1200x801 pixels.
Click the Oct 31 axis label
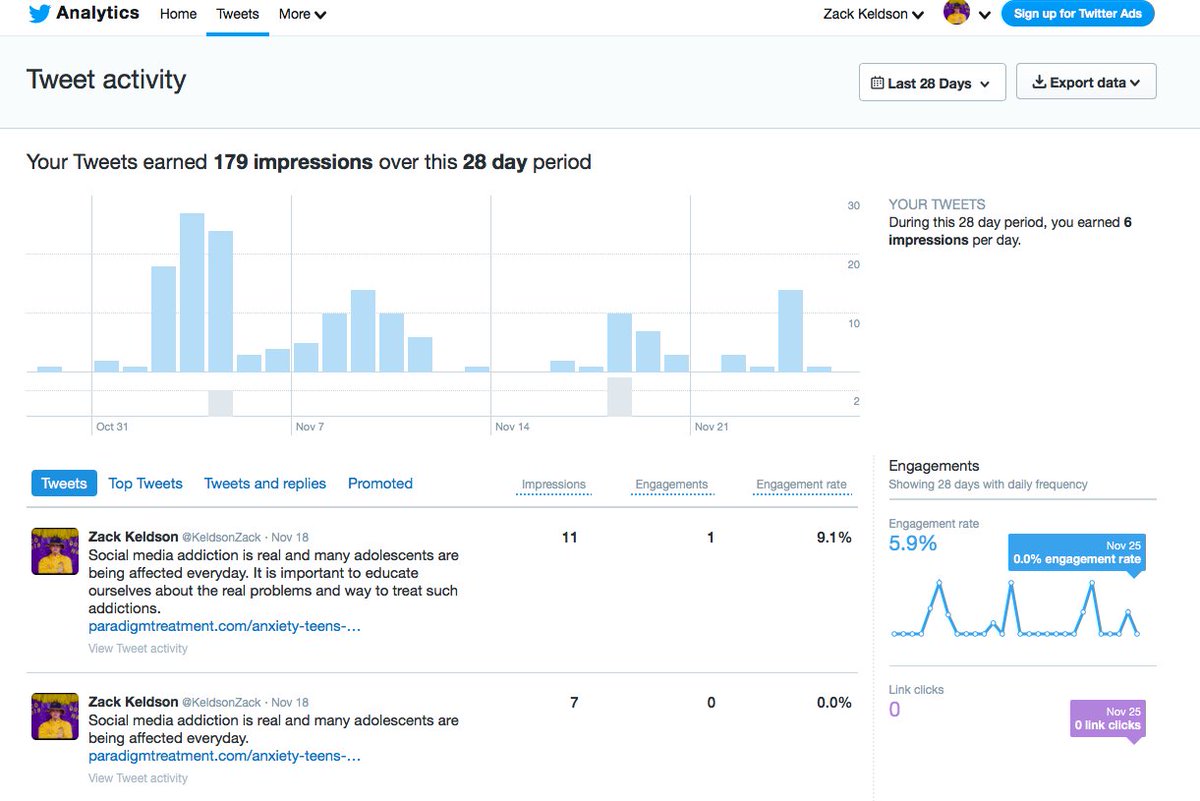[112, 427]
